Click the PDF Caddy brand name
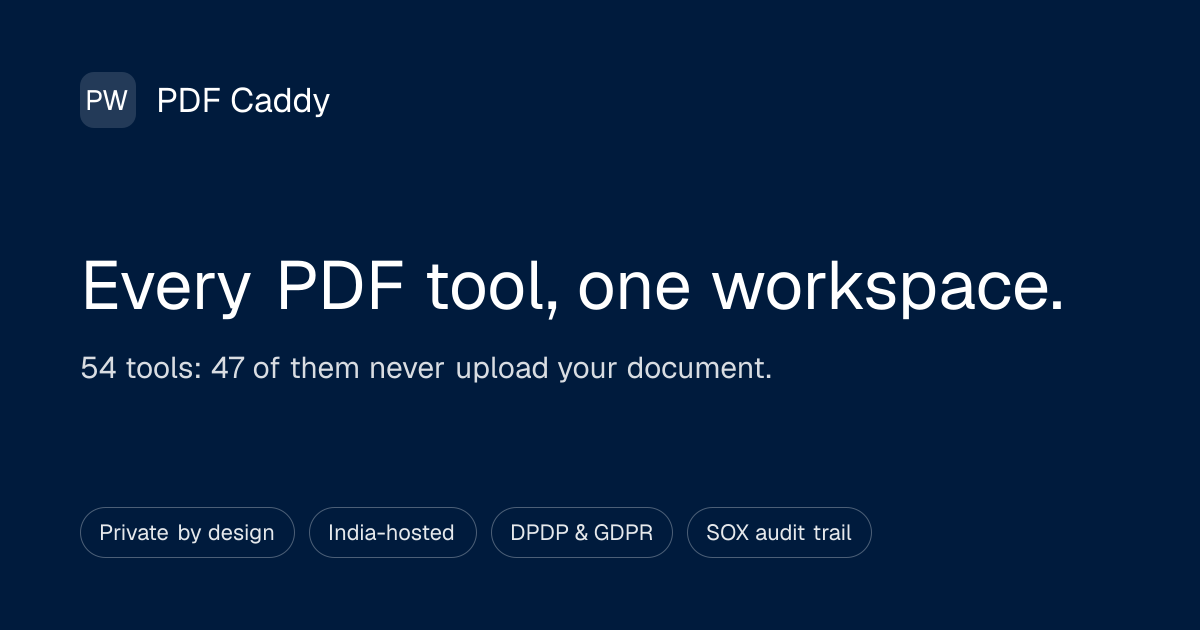The height and width of the screenshot is (630, 1200). coord(243,100)
